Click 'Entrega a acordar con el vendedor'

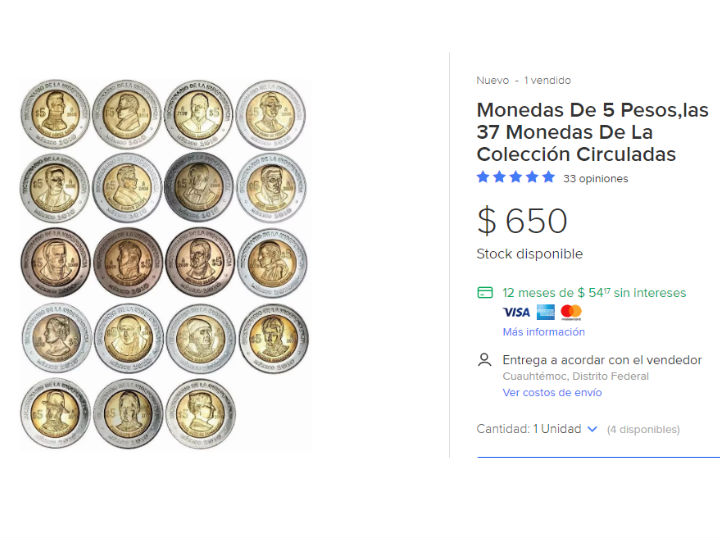click(x=602, y=360)
